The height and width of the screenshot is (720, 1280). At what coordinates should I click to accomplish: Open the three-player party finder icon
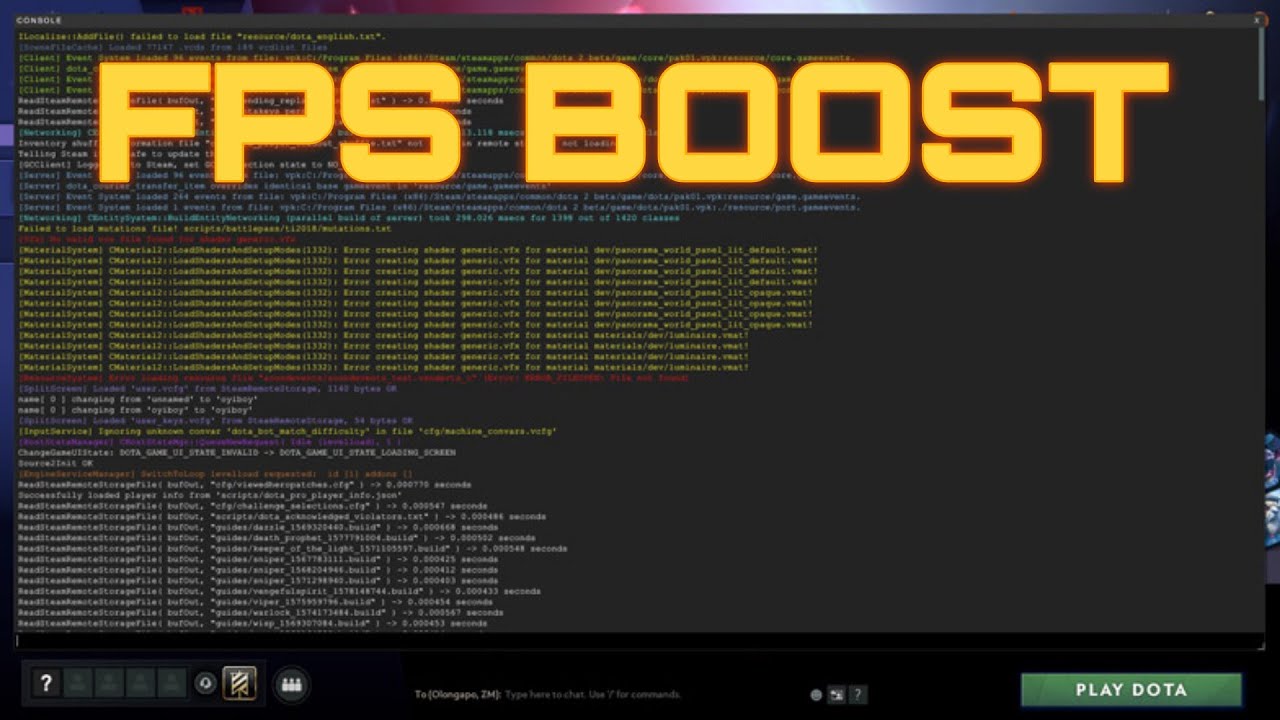pyautogui.click(x=291, y=685)
